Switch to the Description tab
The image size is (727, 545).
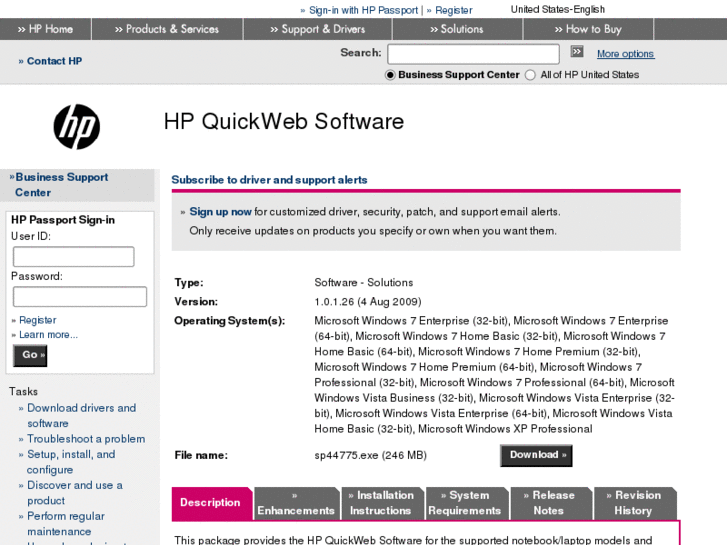212,503
